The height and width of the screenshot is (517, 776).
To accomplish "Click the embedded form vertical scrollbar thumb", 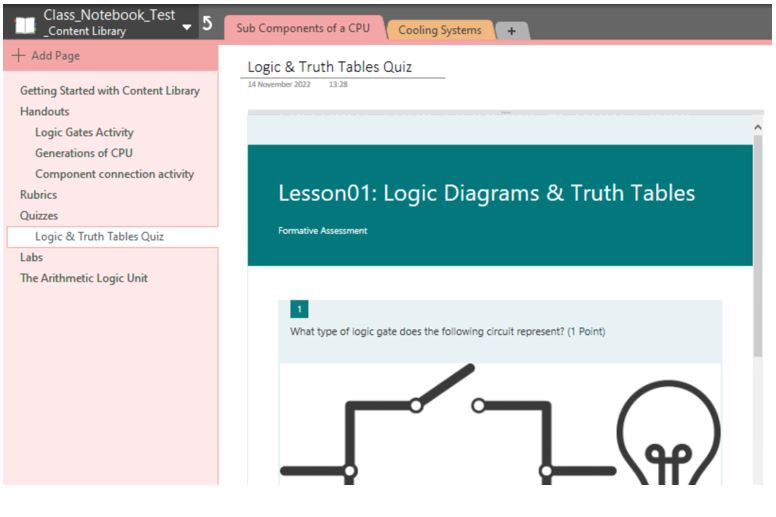I will point(758,245).
